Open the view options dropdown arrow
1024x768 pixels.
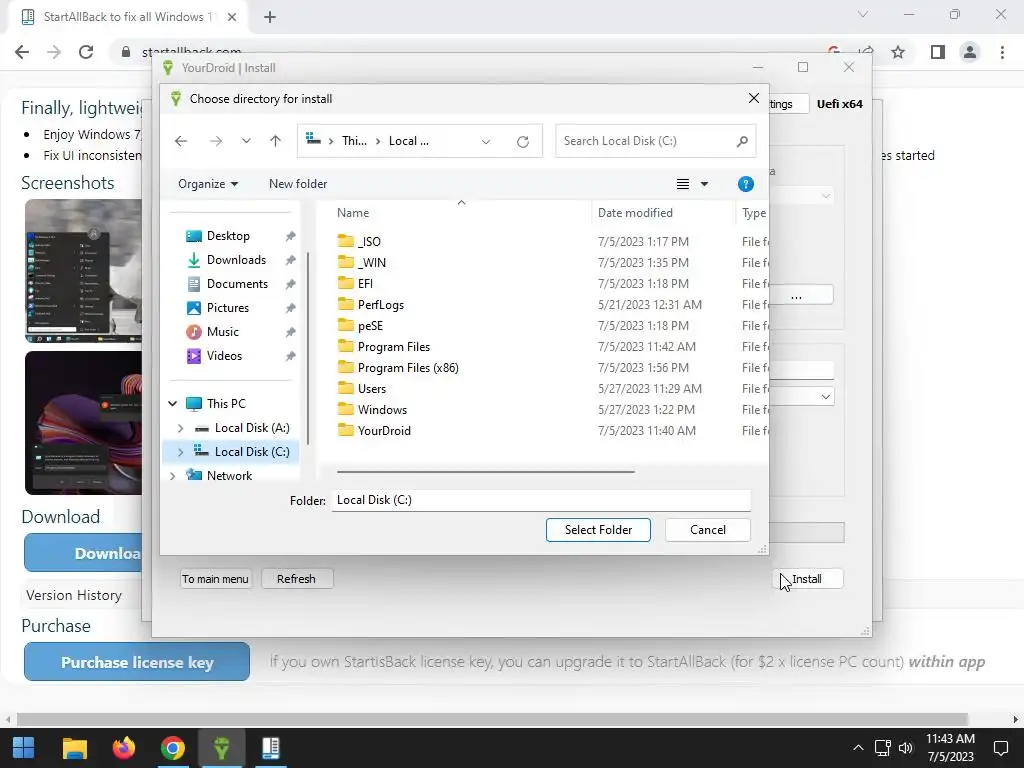click(x=704, y=184)
